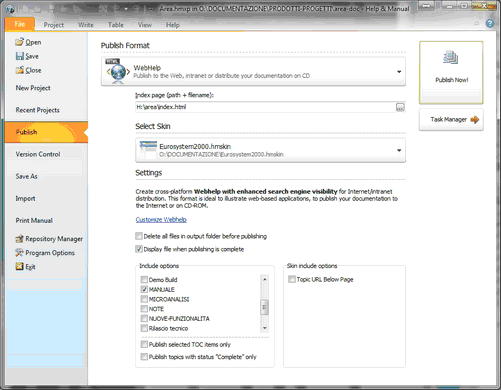
Task: Select the Publish menu entry
Action: [46, 132]
